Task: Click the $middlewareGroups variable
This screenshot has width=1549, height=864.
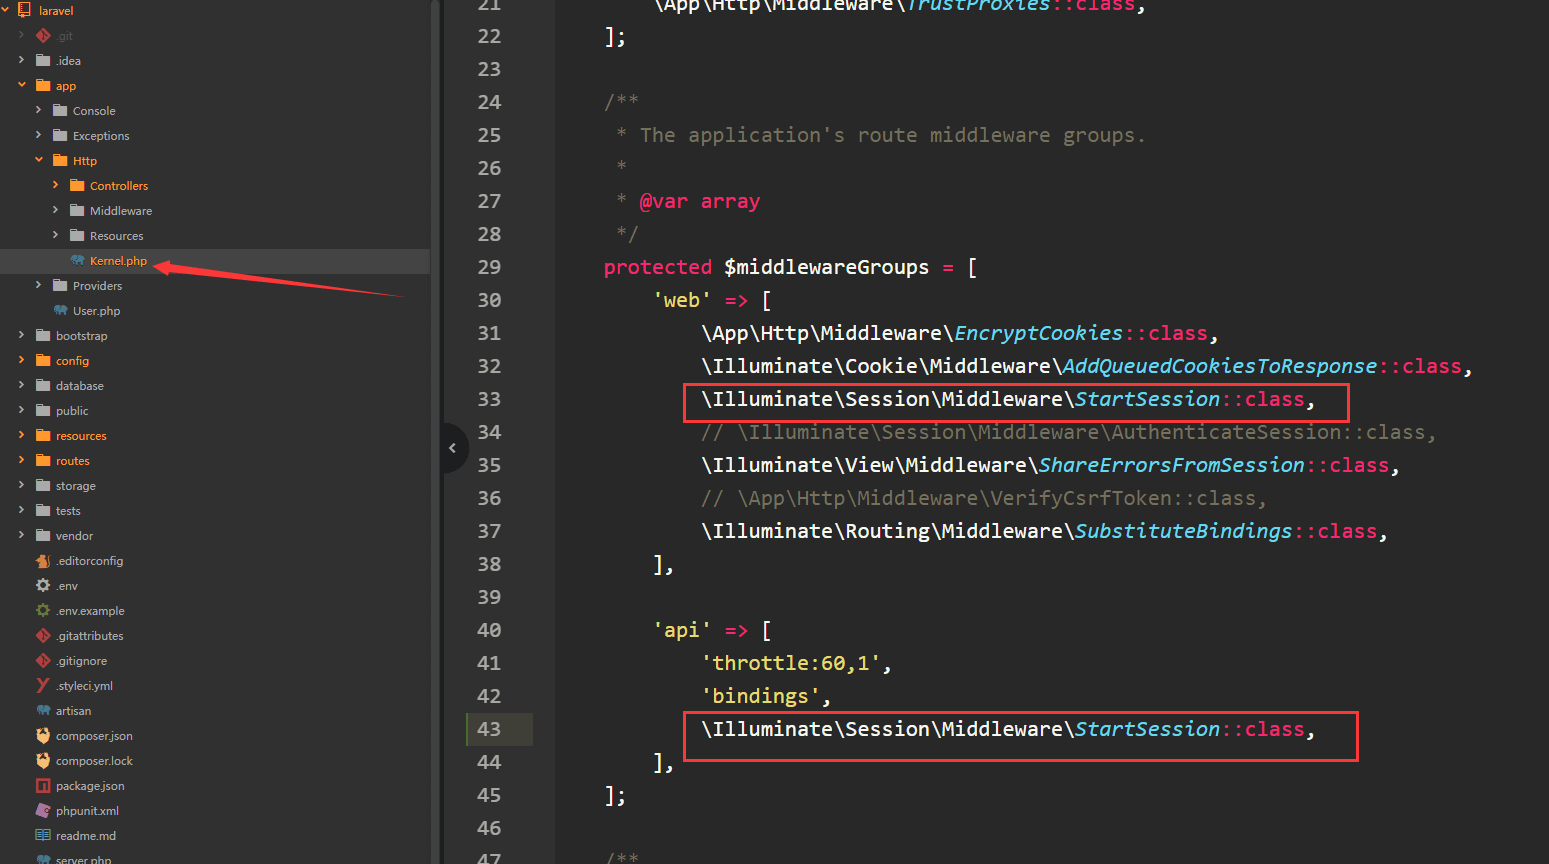Action: [827, 267]
